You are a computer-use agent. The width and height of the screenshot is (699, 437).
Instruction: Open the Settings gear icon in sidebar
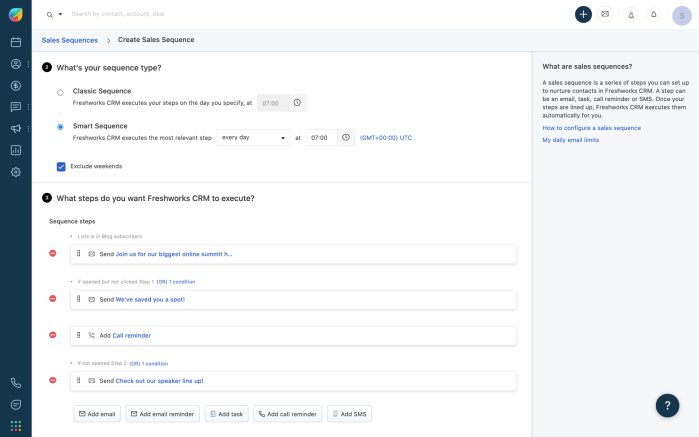pos(16,172)
